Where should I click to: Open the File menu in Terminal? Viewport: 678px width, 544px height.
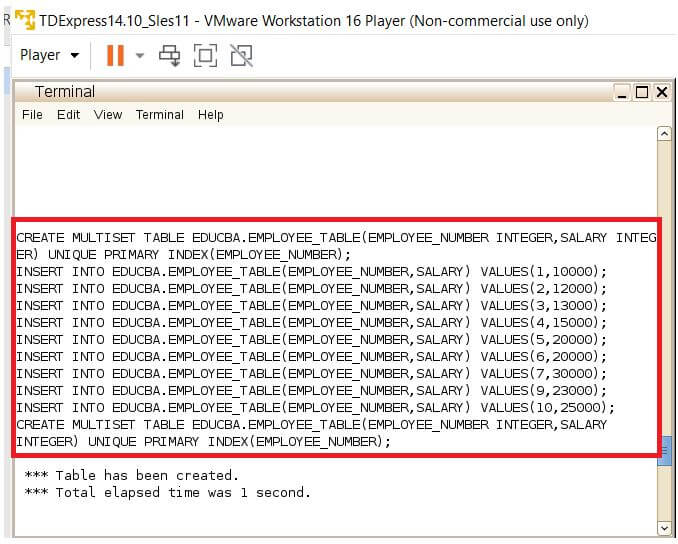(x=32, y=115)
